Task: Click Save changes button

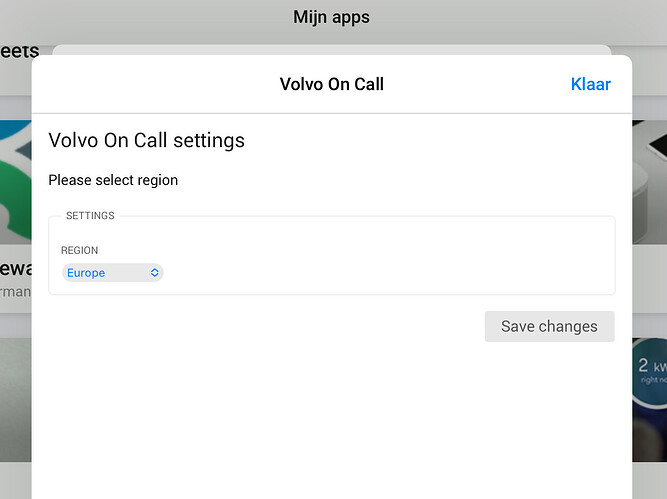Action: [549, 326]
